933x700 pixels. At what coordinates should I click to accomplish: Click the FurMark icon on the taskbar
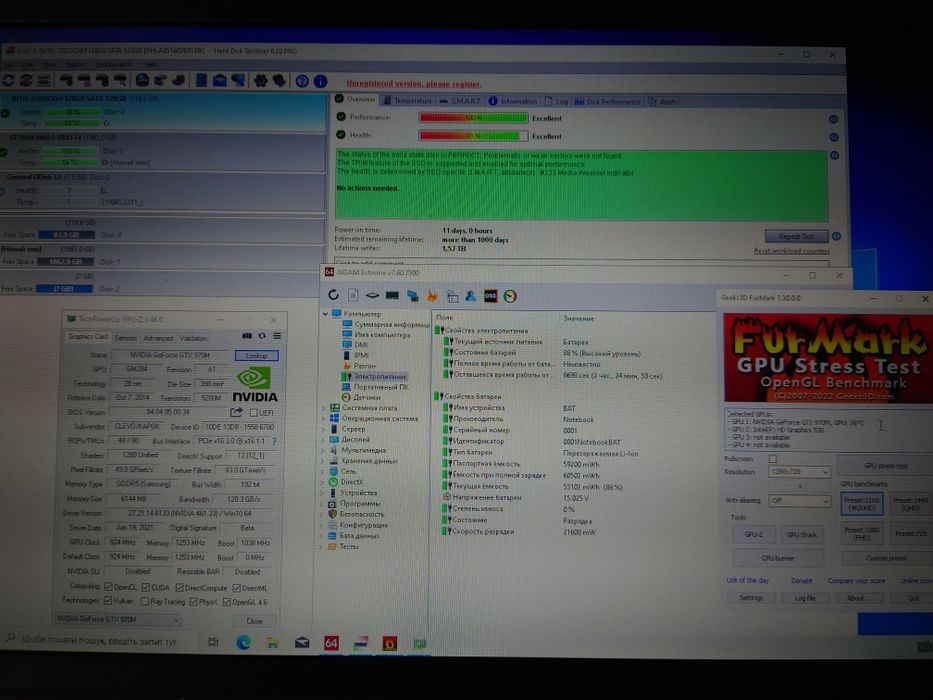(x=390, y=643)
